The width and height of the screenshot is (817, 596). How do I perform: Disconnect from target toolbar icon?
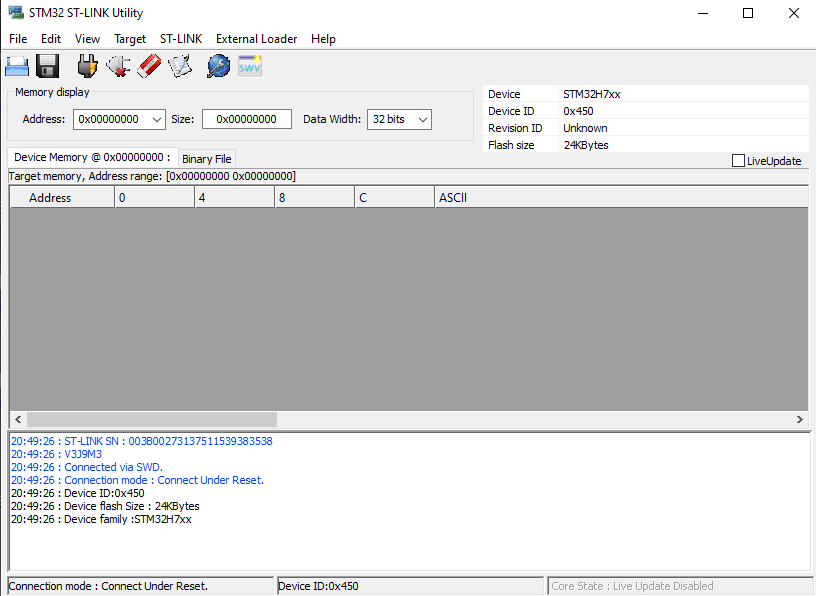(x=118, y=66)
